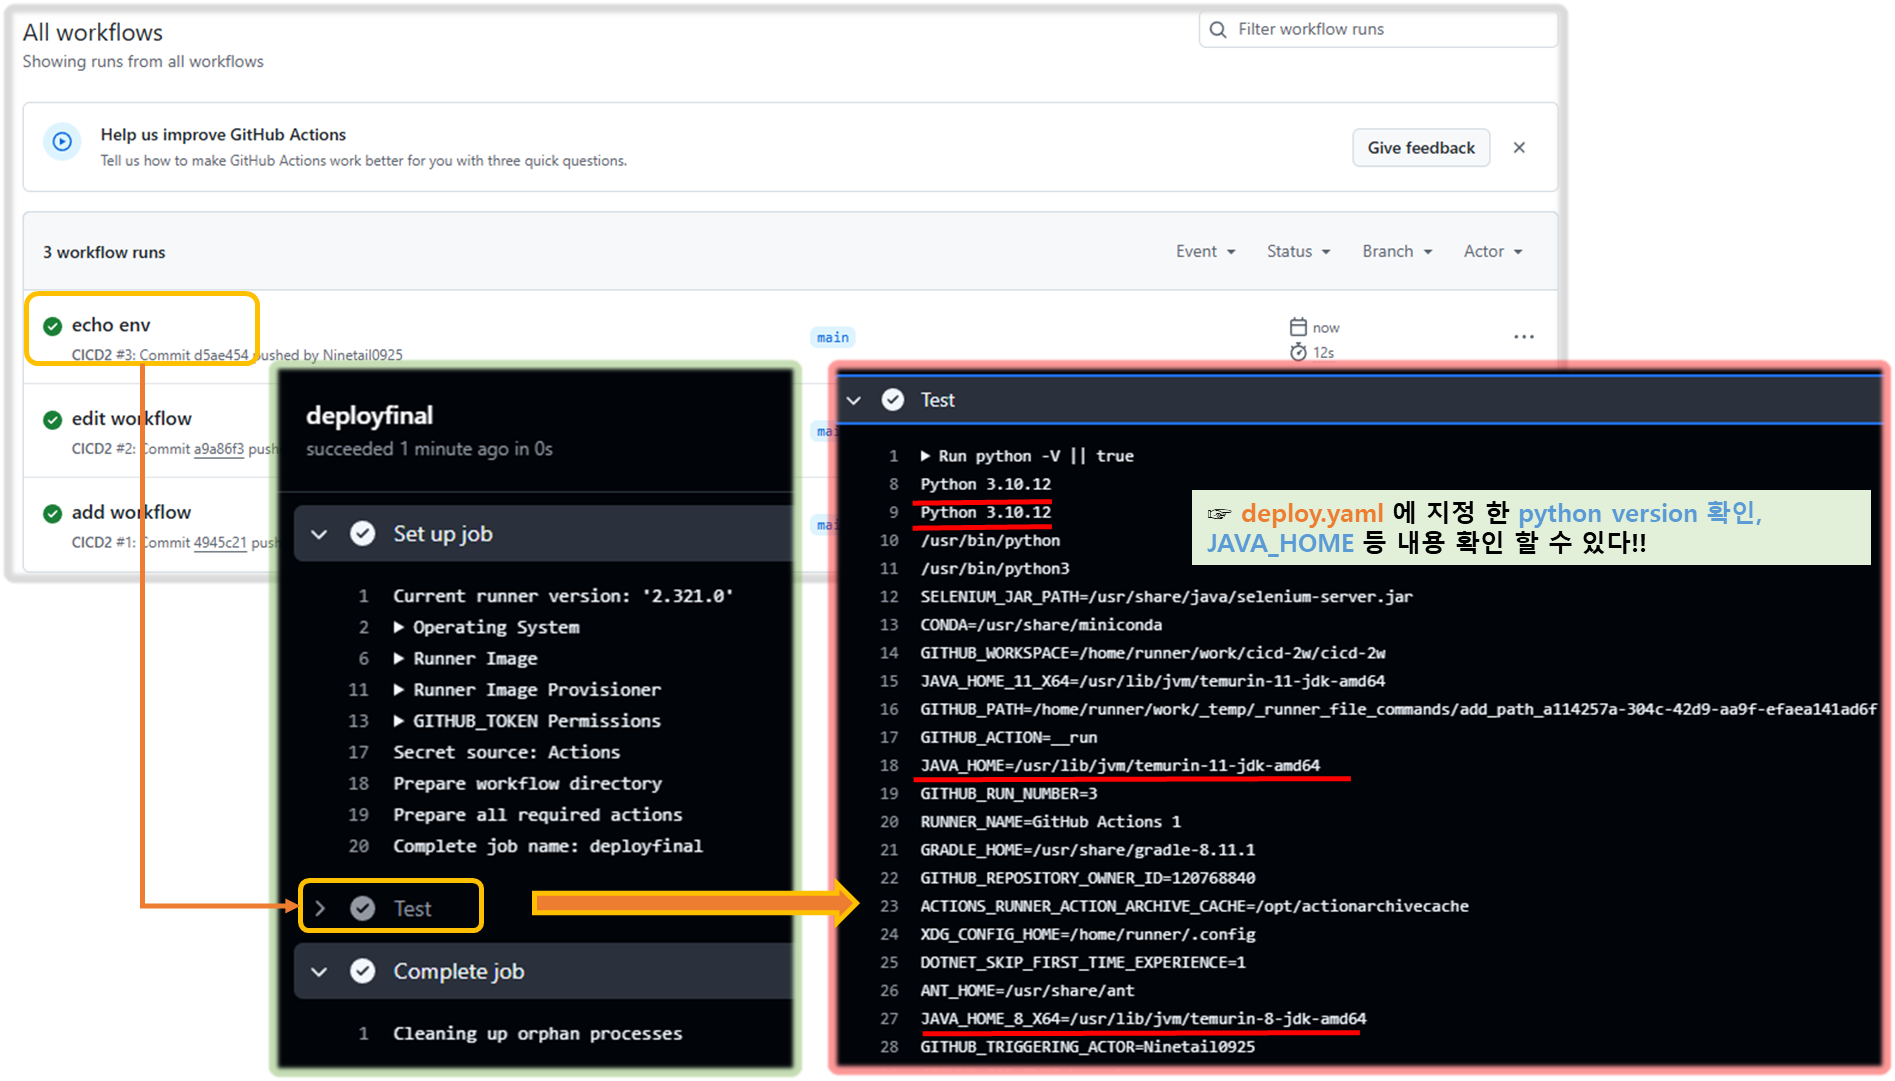1895x1081 pixels.
Task: Collapse the Set up job step
Action: pyautogui.click(x=319, y=534)
